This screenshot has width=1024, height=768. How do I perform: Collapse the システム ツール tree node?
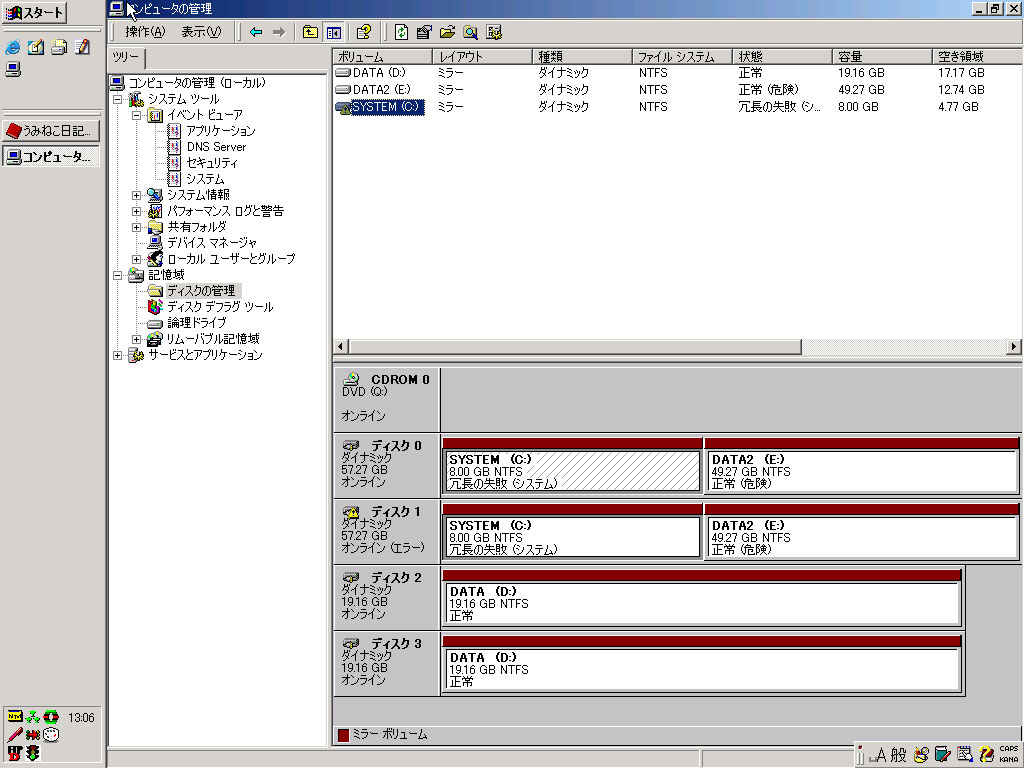coord(118,99)
